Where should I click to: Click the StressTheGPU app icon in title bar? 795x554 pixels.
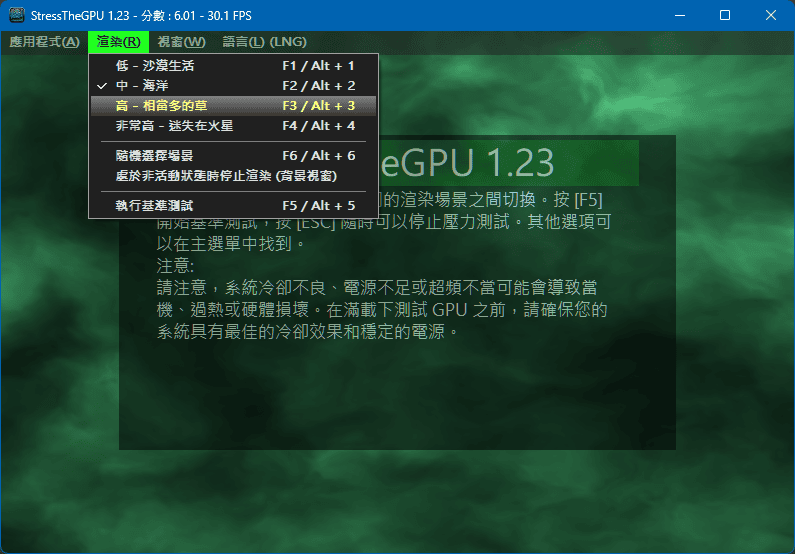pyautogui.click(x=16, y=15)
